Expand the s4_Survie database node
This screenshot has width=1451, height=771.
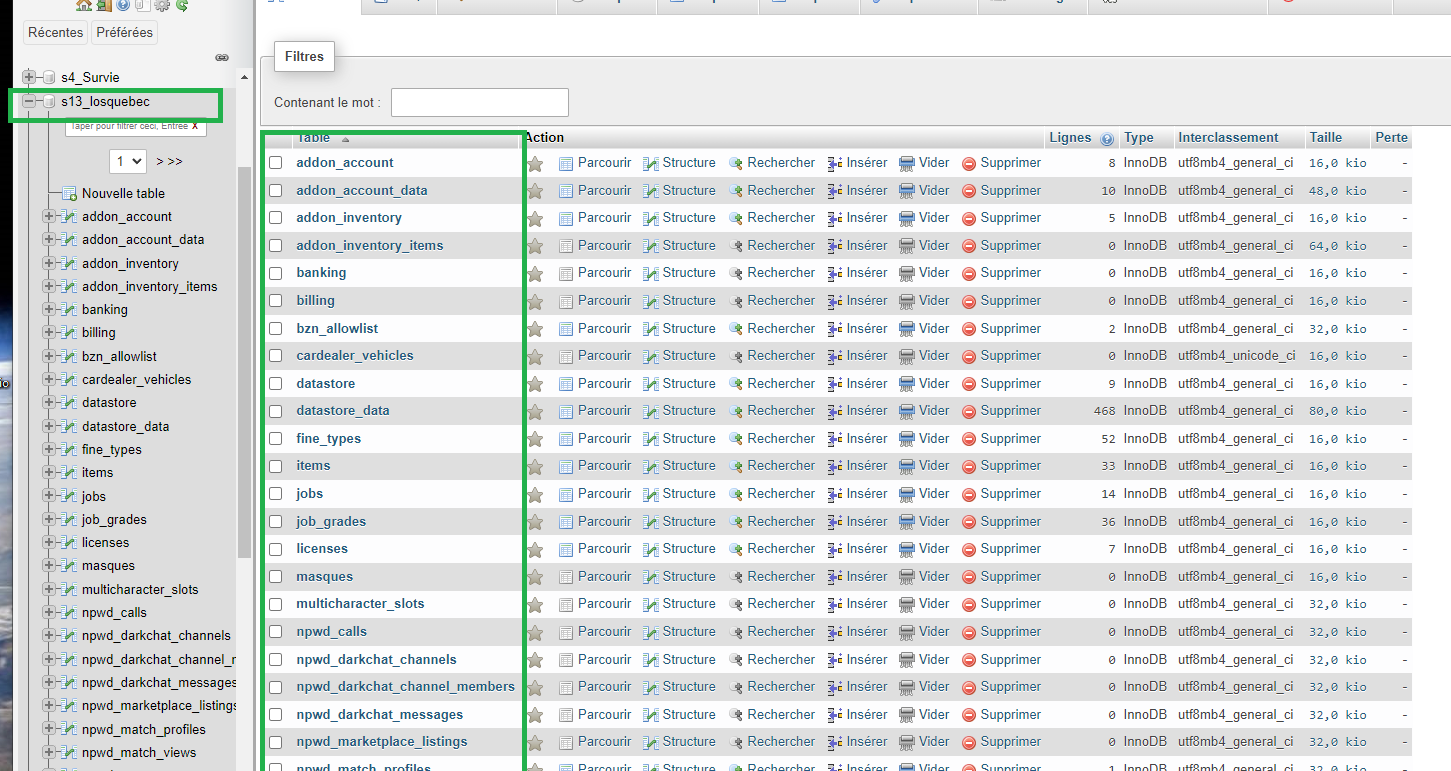pos(30,77)
